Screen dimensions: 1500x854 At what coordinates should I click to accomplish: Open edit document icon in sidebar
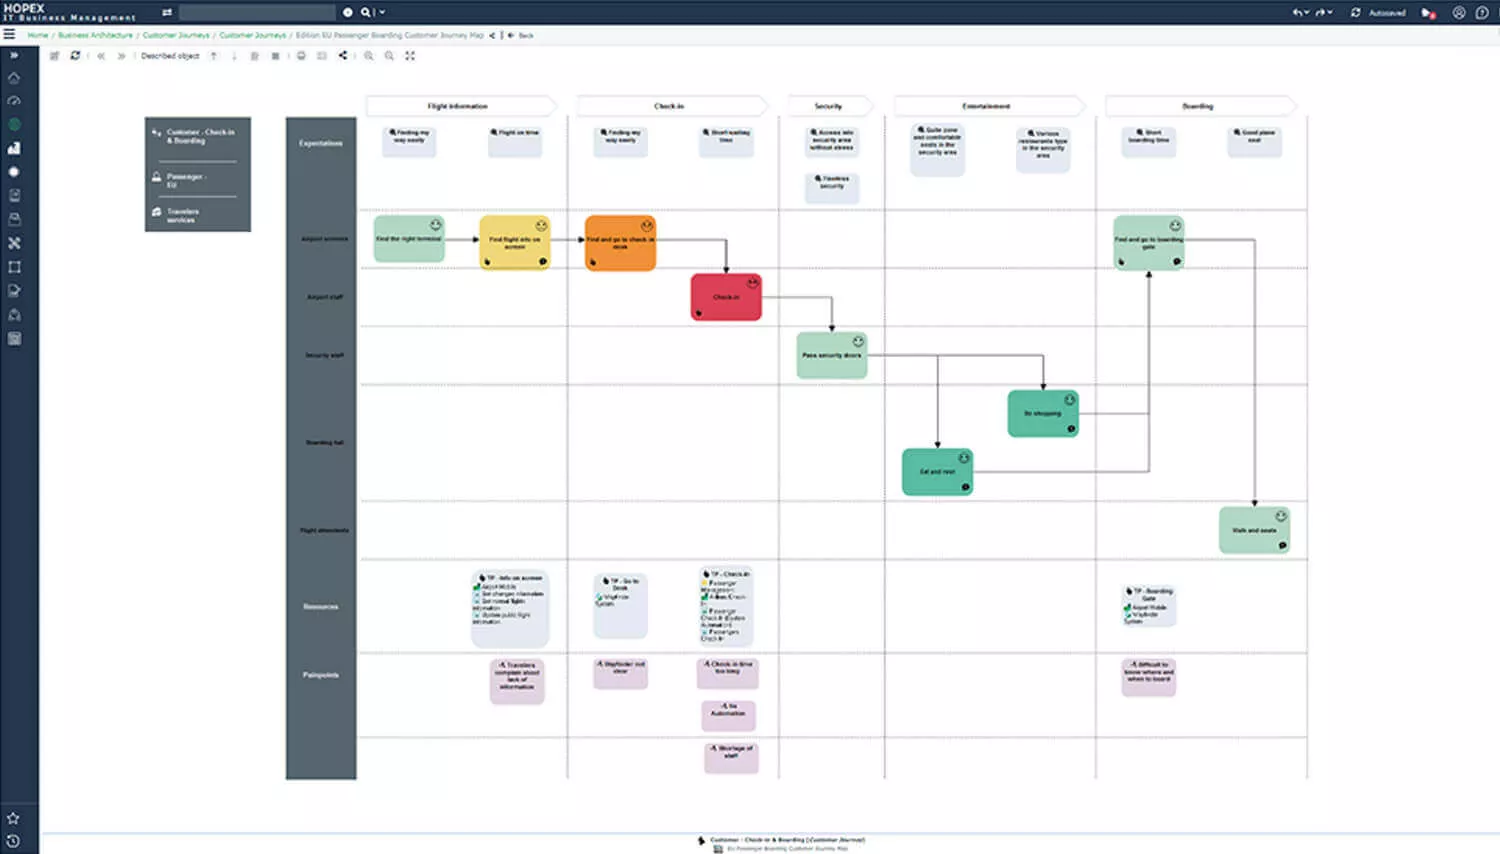pos(14,291)
